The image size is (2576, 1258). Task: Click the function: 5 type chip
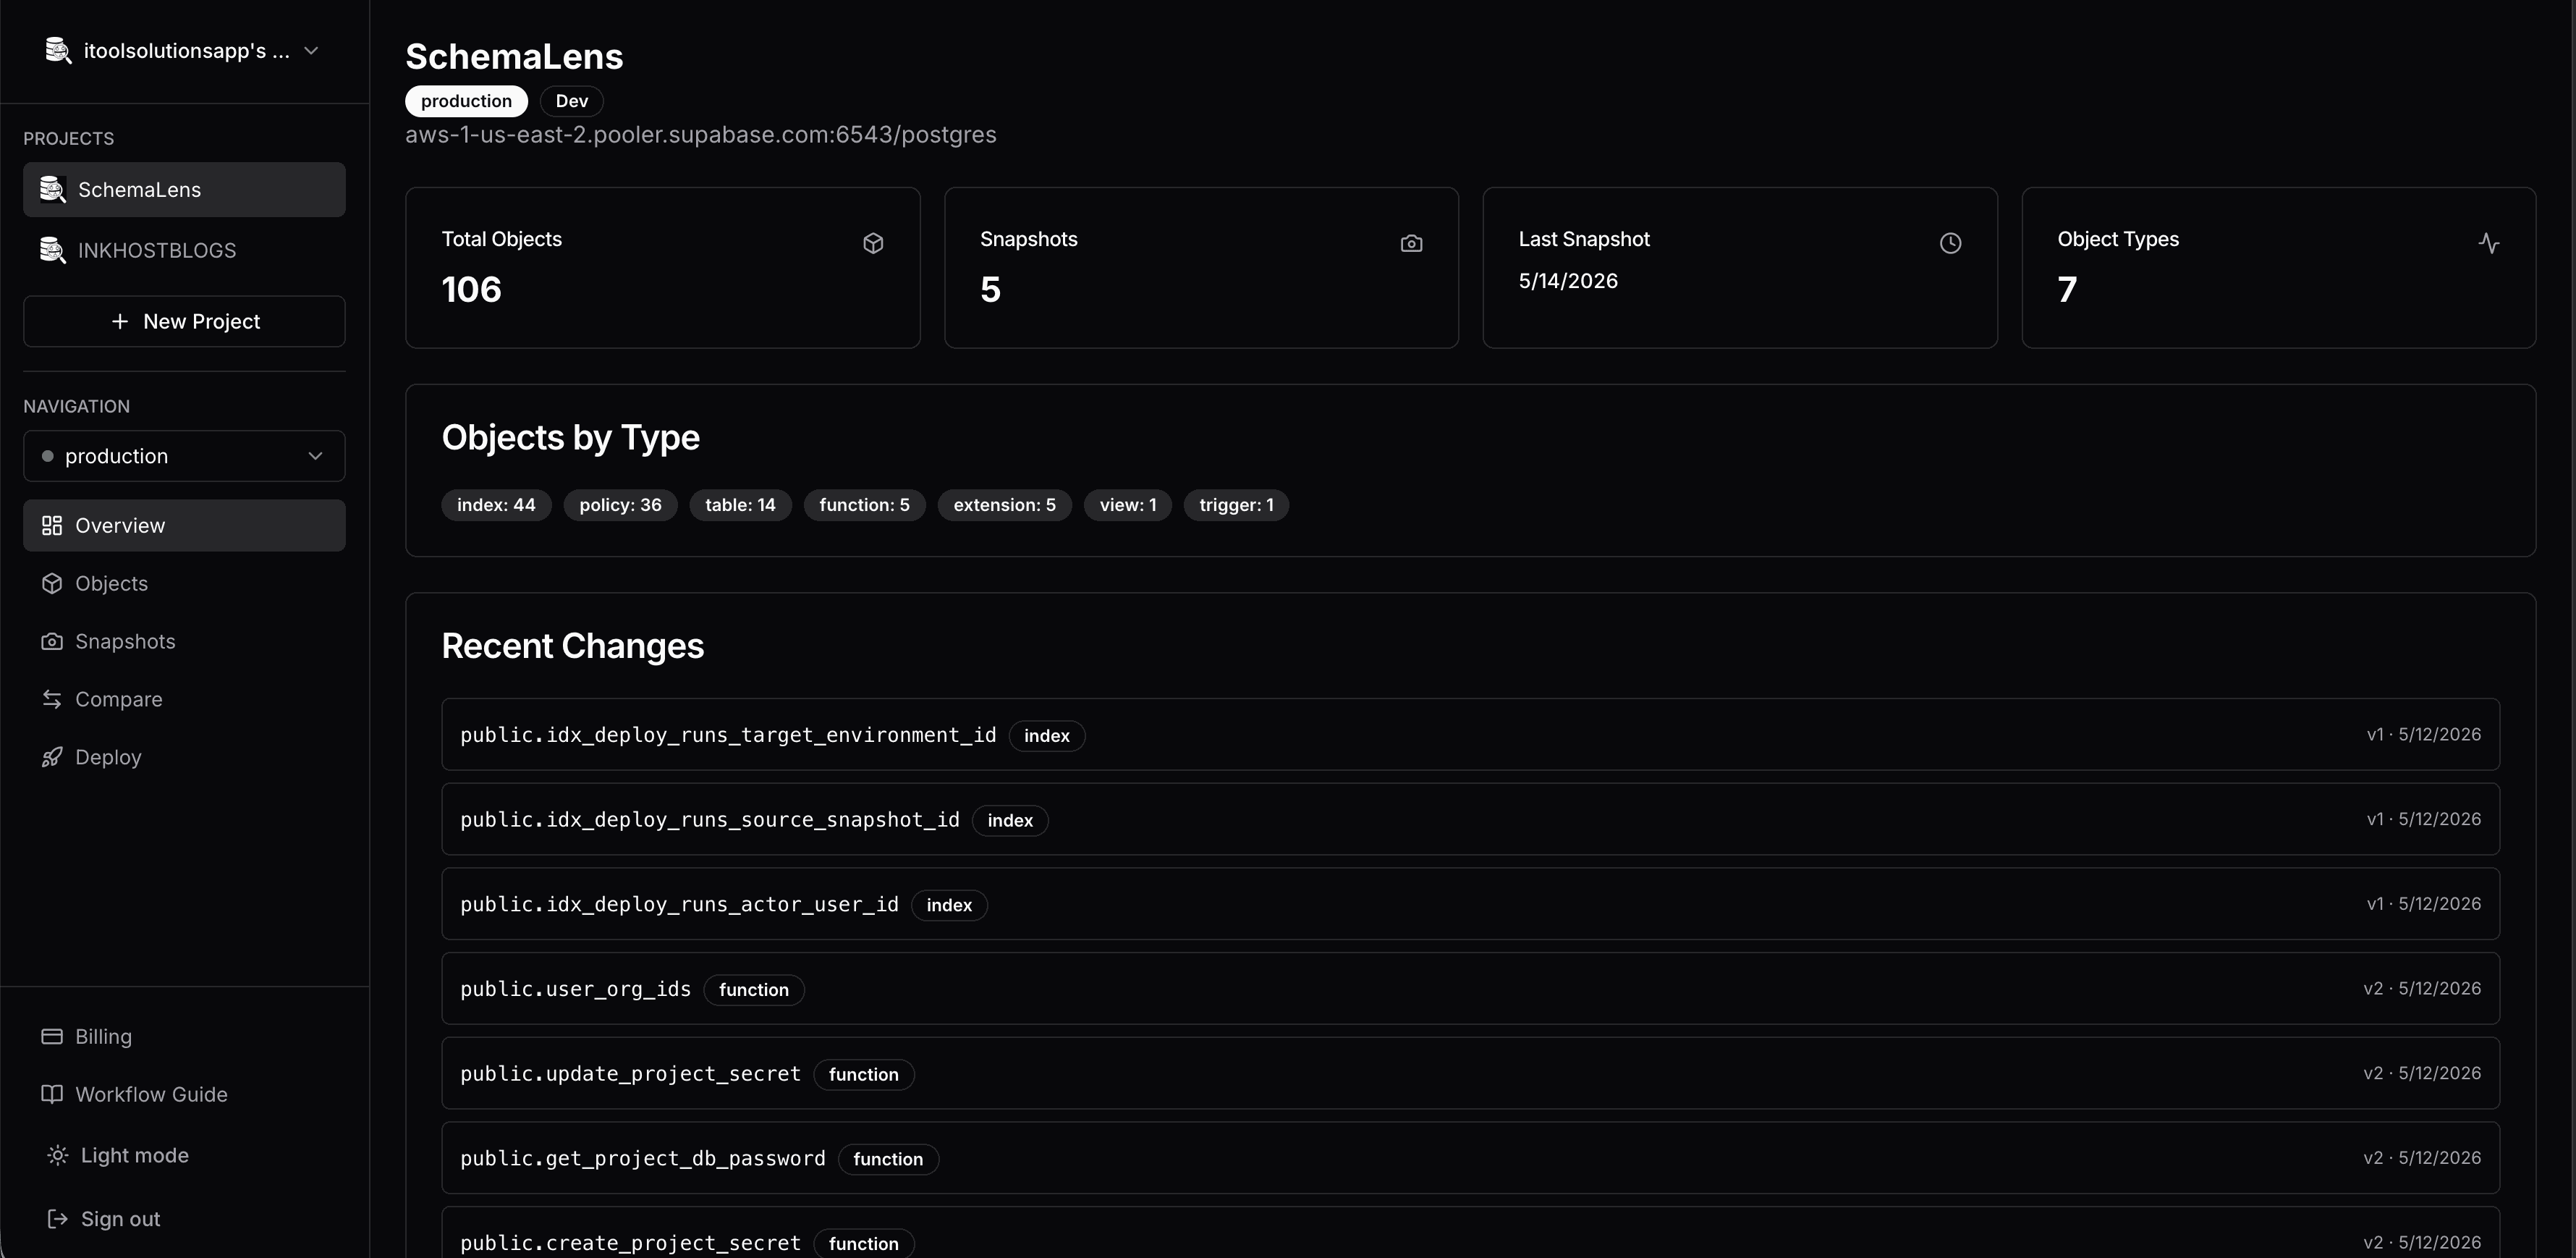click(864, 505)
